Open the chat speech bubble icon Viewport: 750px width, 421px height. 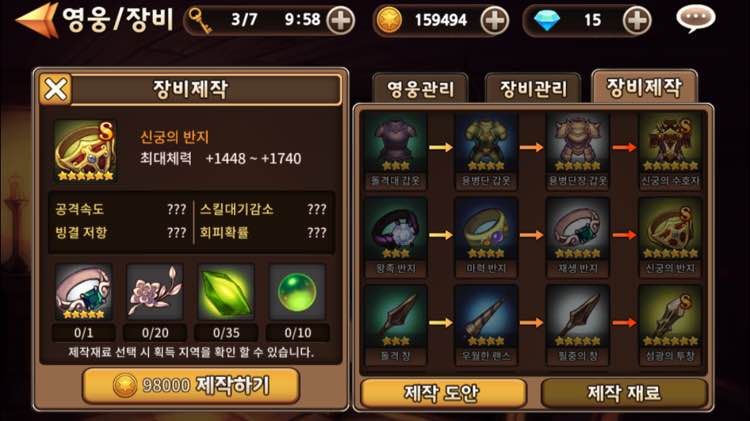pyautogui.click(x=695, y=19)
